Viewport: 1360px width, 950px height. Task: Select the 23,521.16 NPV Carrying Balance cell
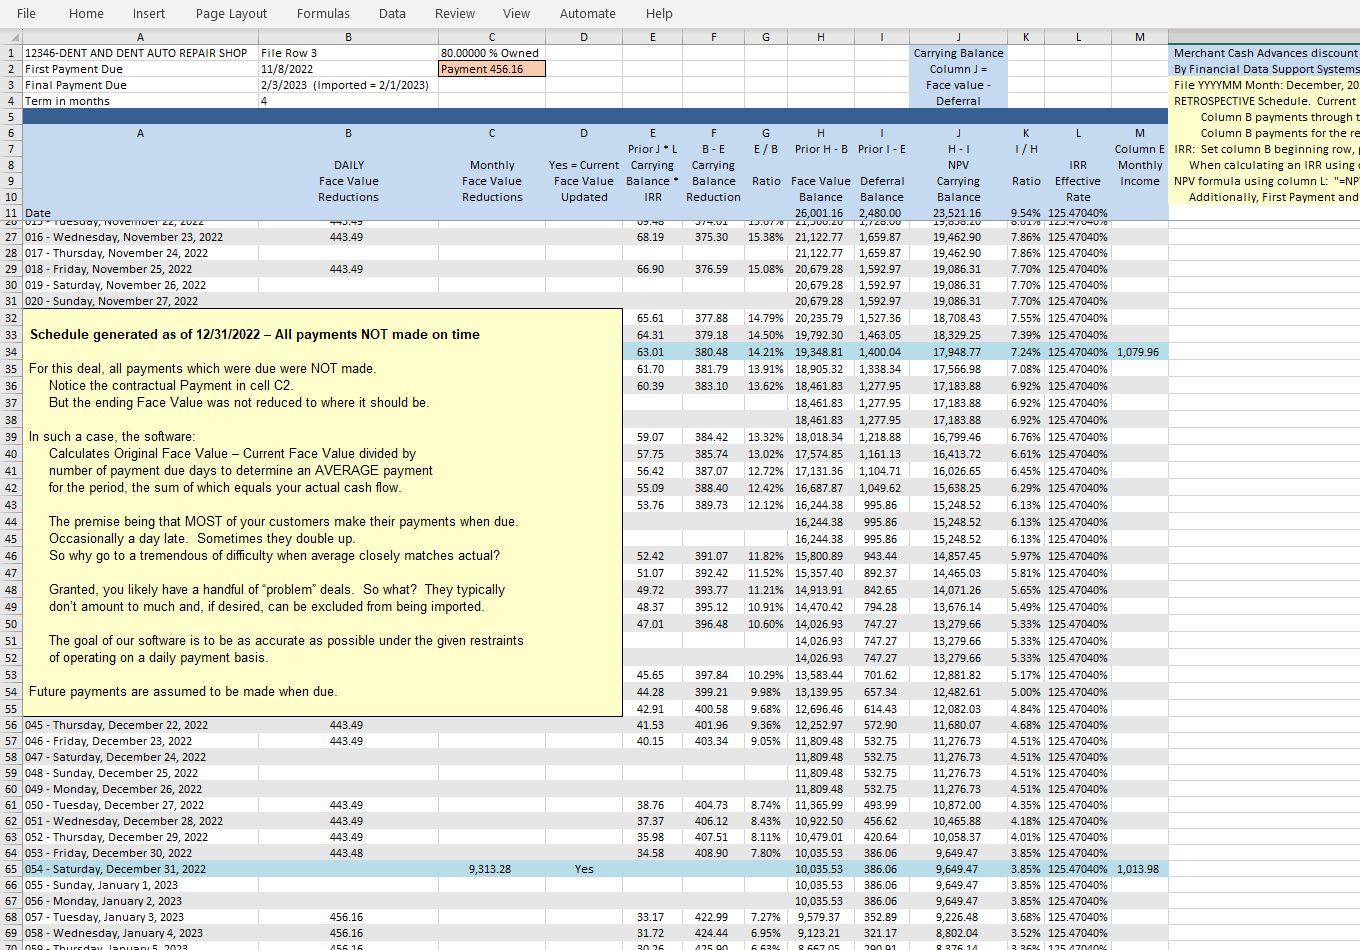coord(958,213)
